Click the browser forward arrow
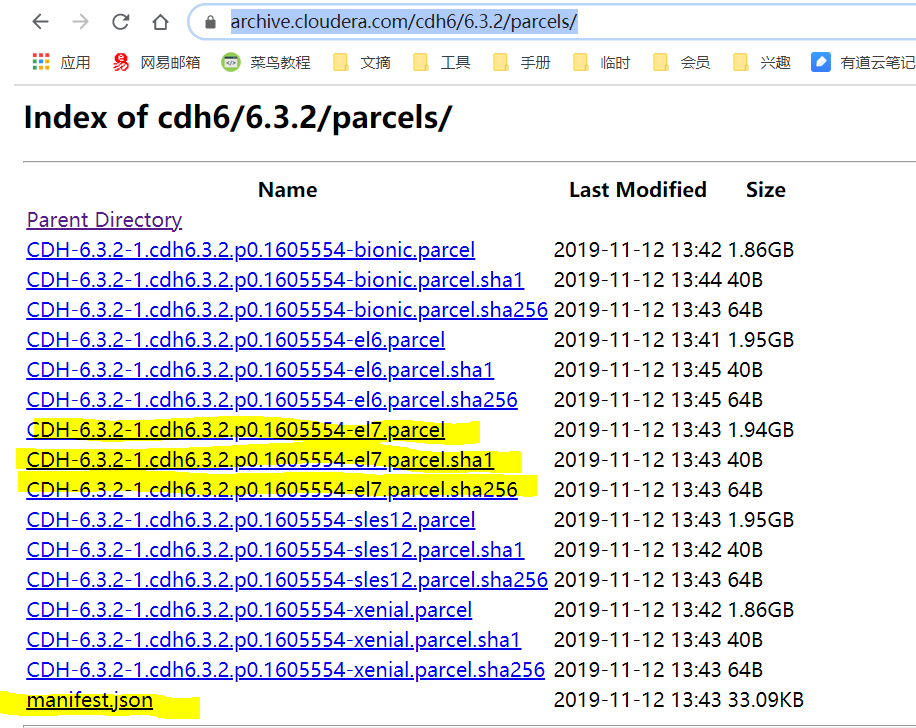The width and height of the screenshot is (916, 728). point(80,22)
